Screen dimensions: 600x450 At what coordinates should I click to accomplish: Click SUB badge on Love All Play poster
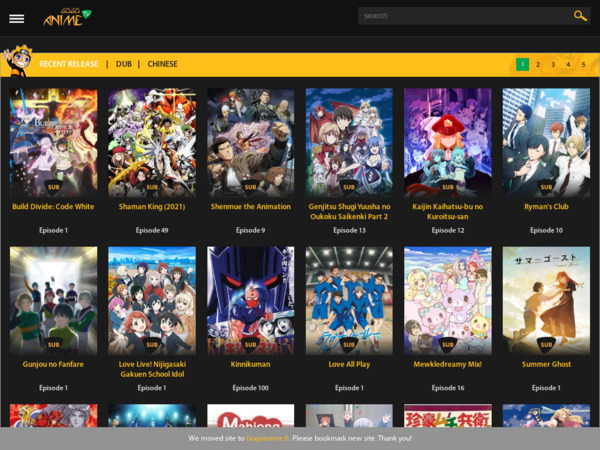pos(349,345)
